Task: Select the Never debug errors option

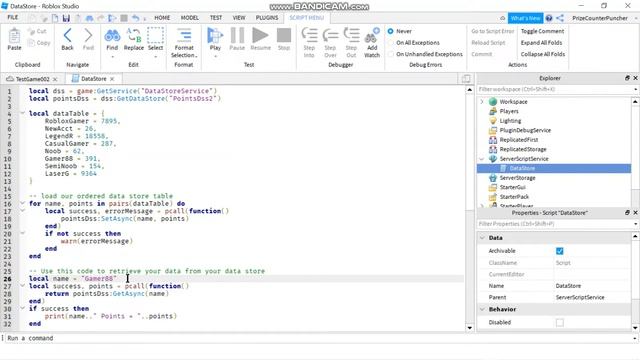Action: pyautogui.click(x=391, y=31)
